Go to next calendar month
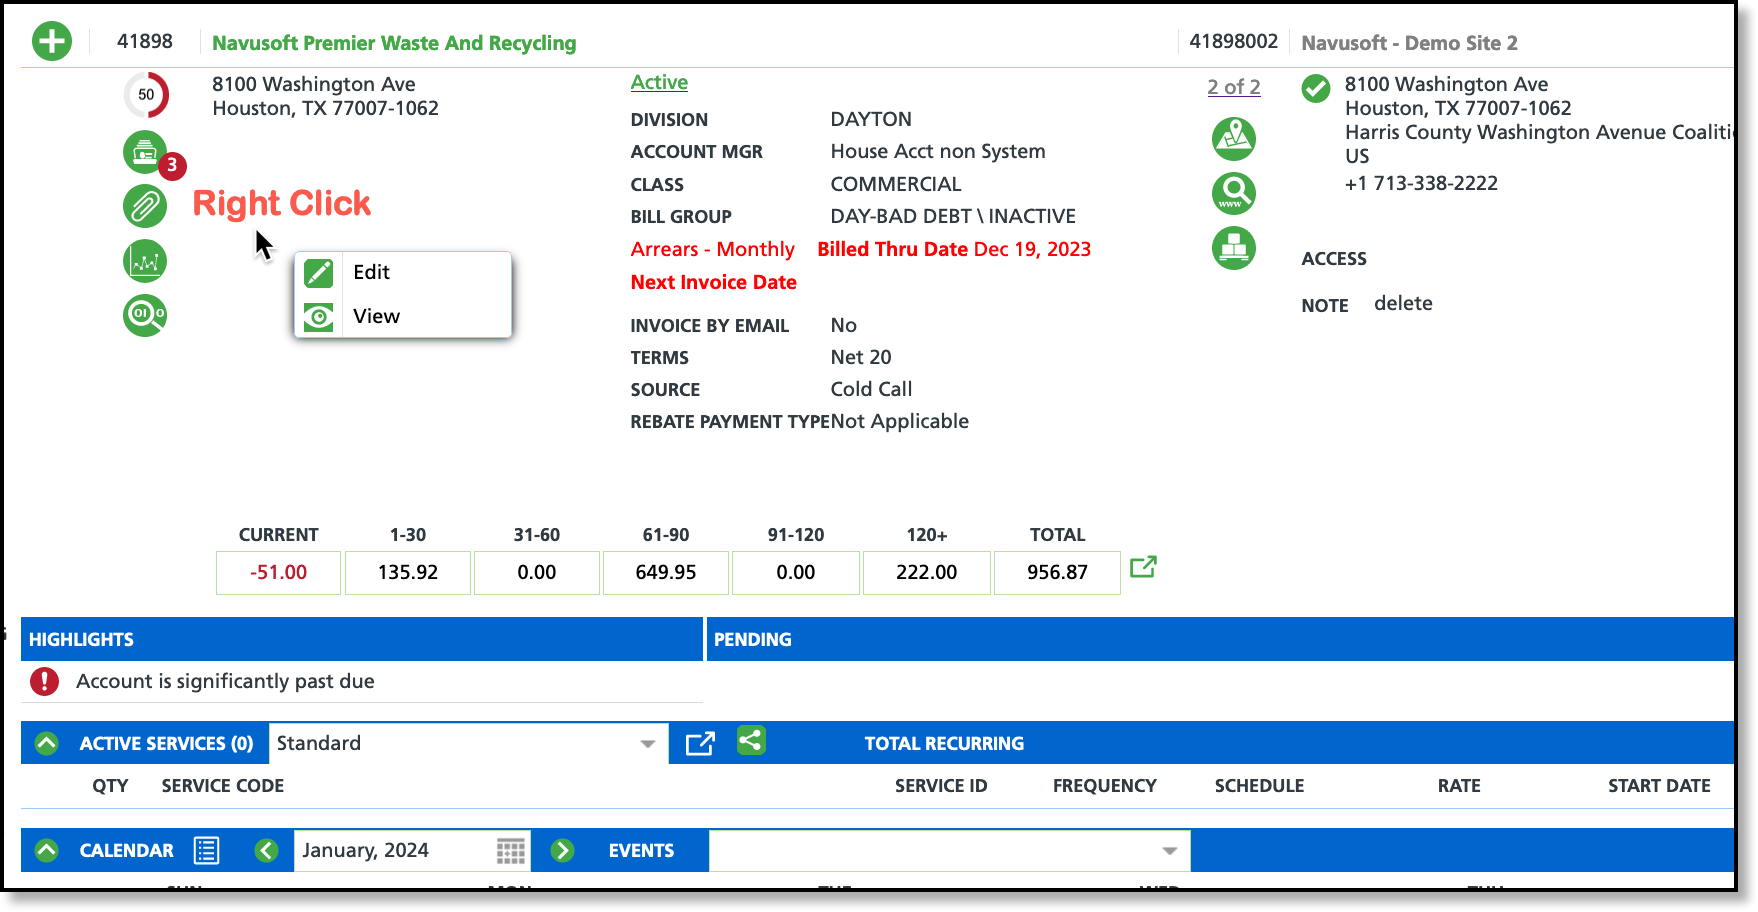Screen dimensions: 1758x912 562,850
